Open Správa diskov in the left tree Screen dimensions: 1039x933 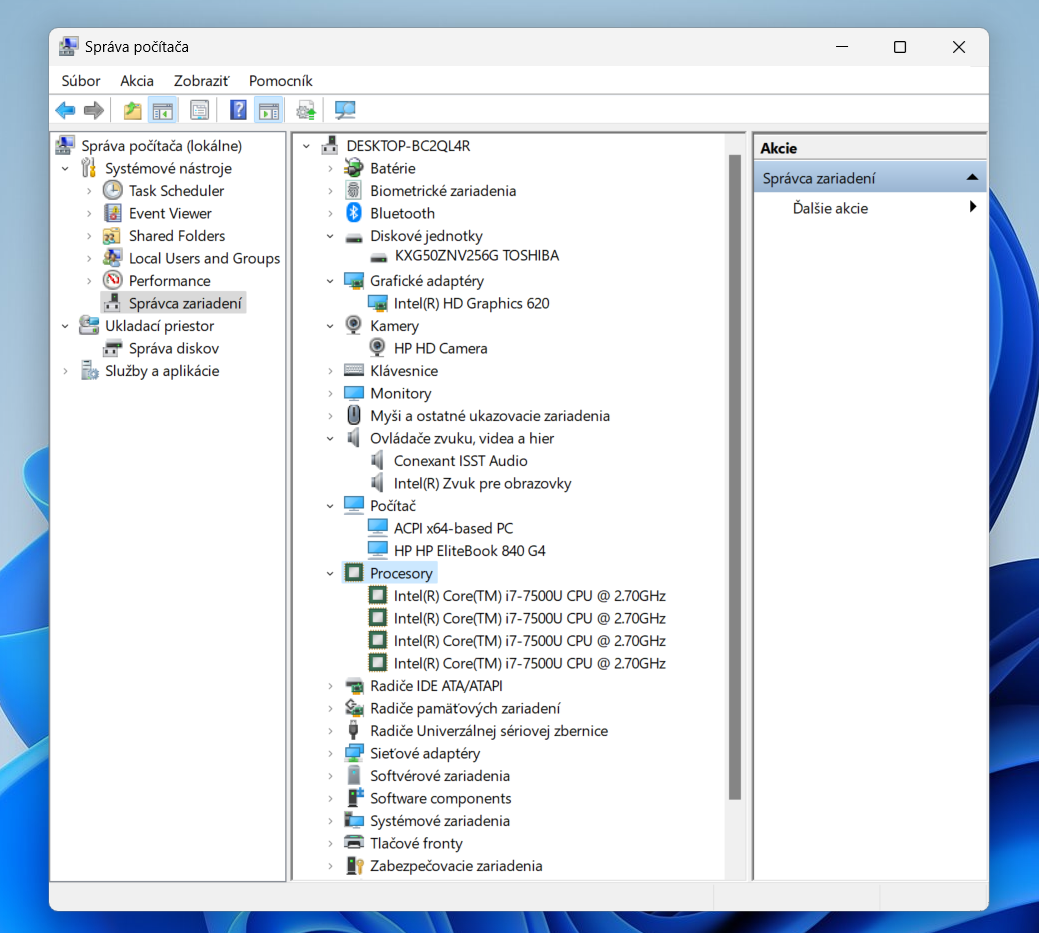(x=173, y=349)
